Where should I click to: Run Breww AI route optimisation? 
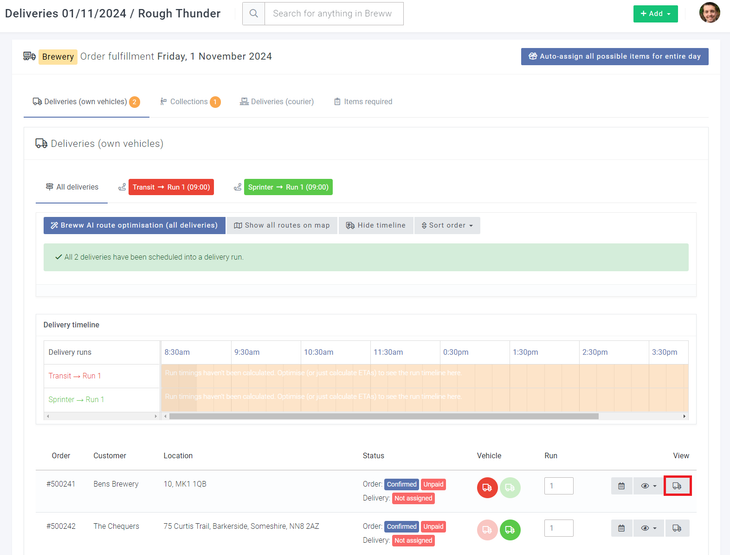click(134, 225)
